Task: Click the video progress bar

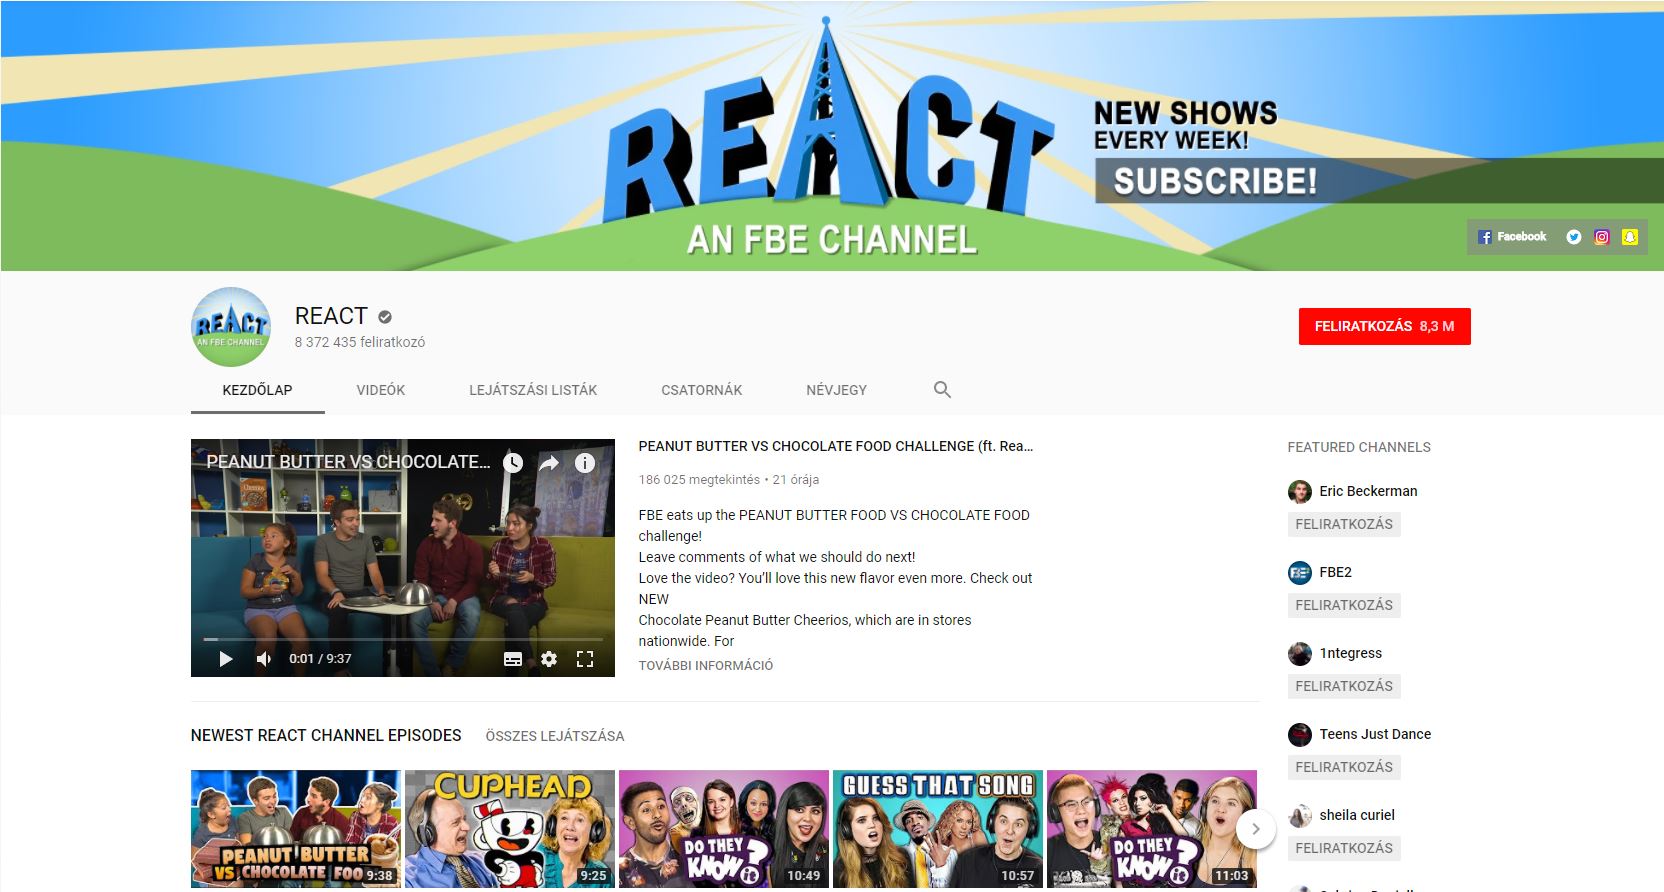Action: (x=403, y=638)
